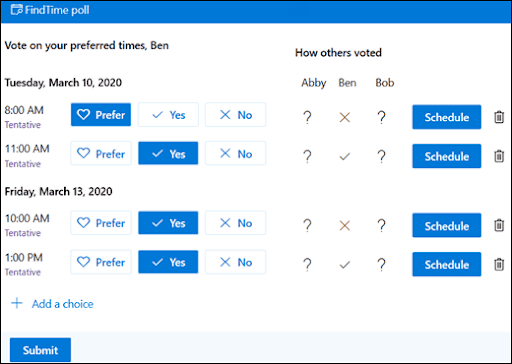This screenshot has width=512, height=364.
Task: Click Abby's question mark for 8:00 AM
Action: tap(307, 117)
